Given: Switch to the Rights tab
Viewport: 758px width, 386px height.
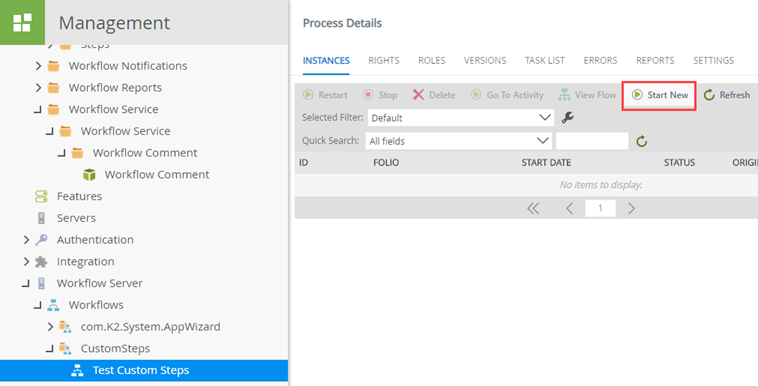Looking at the screenshot, I should click(x=384, y=60).
